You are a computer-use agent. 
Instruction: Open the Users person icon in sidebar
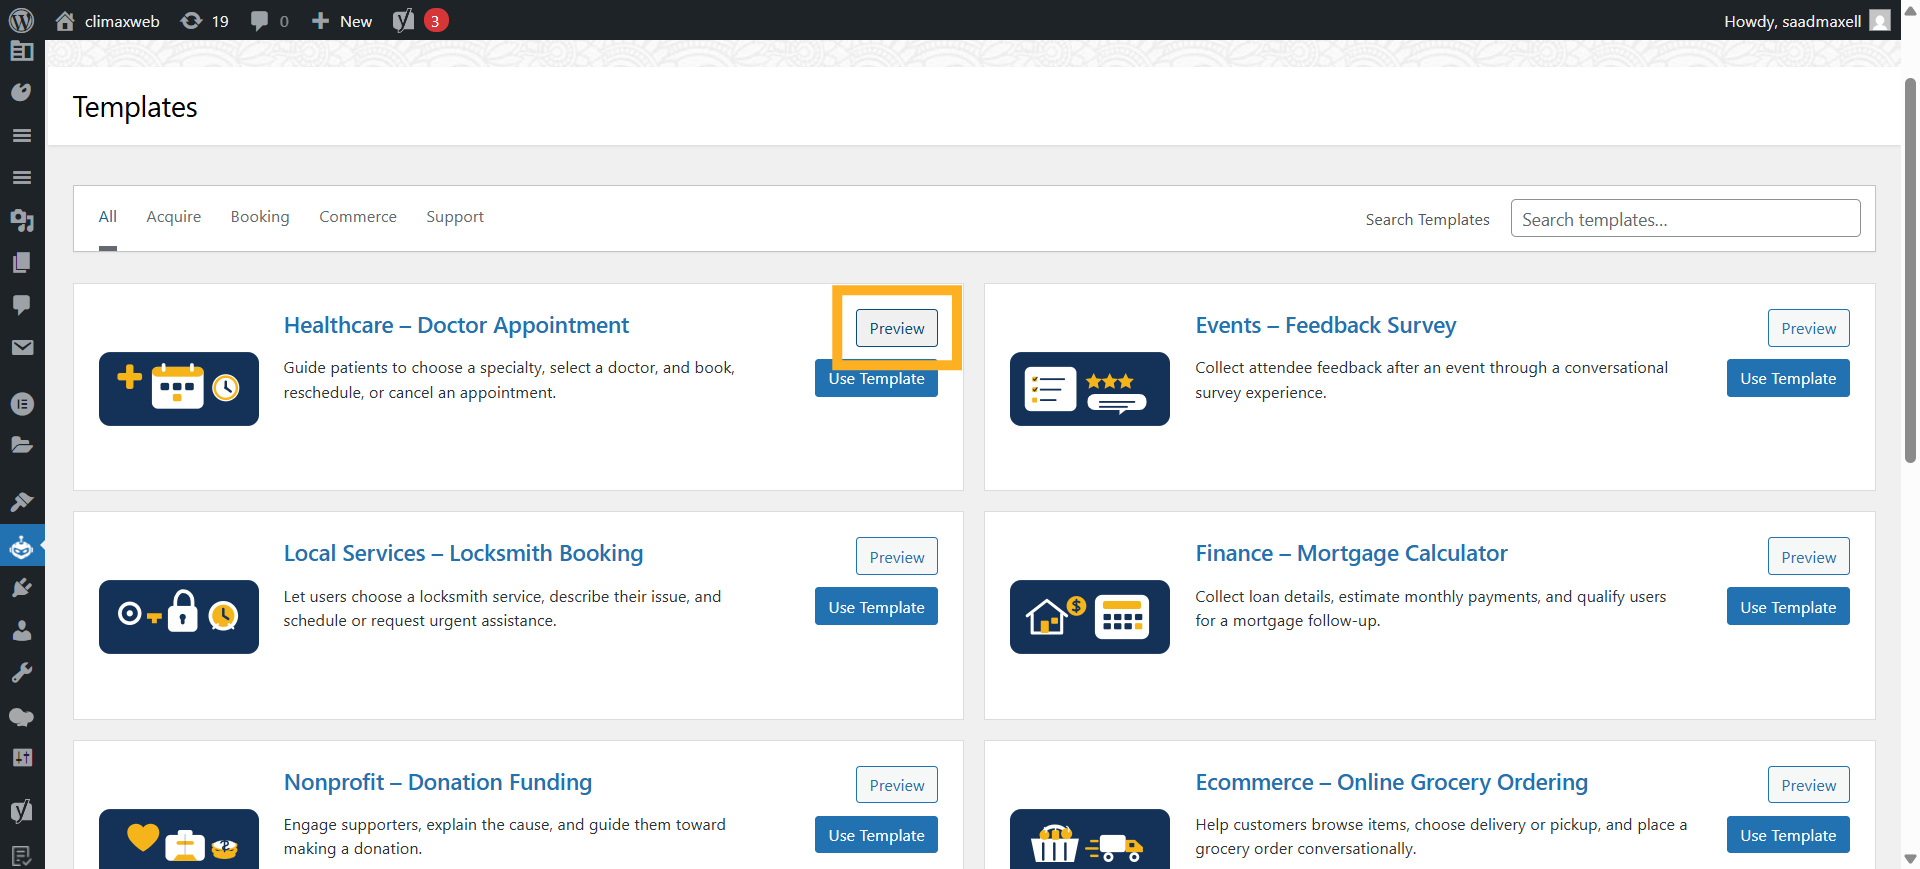[x=21, y=630]
